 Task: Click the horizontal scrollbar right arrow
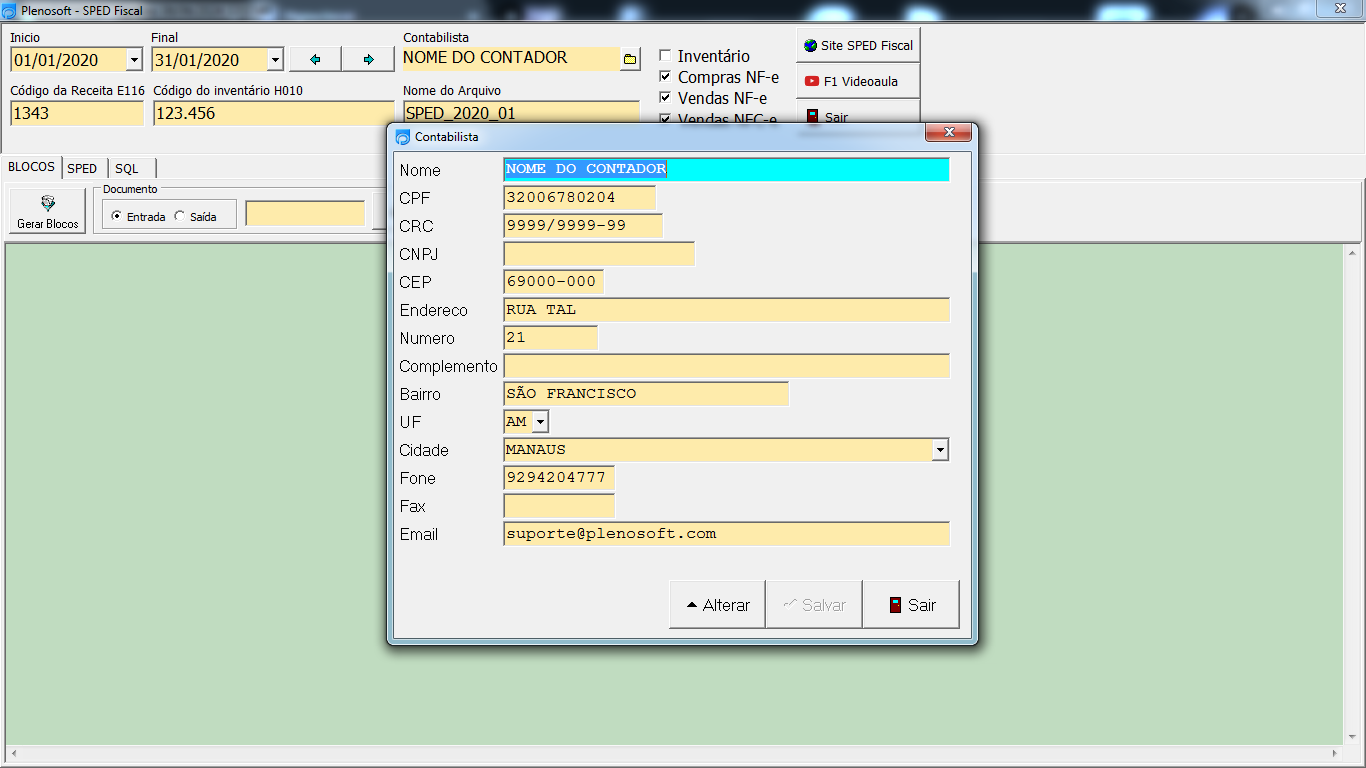click(x=1335, y=753)
